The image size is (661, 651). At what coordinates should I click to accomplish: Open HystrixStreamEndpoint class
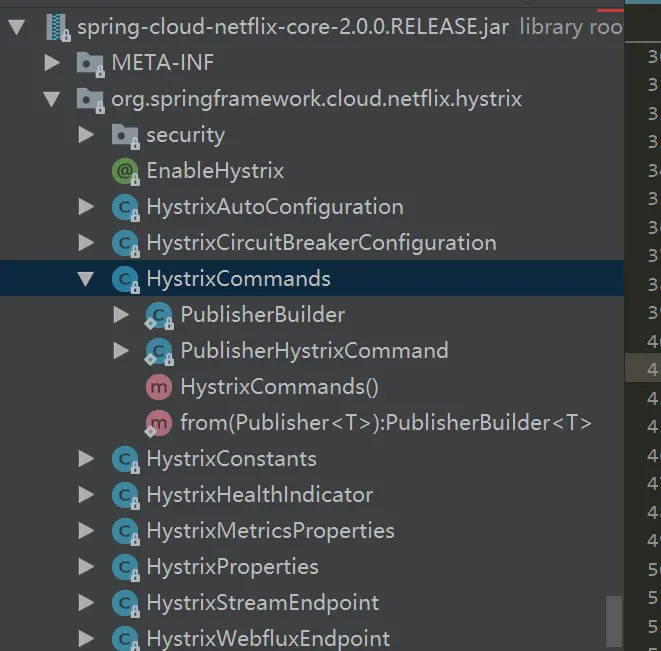pyautogui.click(x=263, y=603)
